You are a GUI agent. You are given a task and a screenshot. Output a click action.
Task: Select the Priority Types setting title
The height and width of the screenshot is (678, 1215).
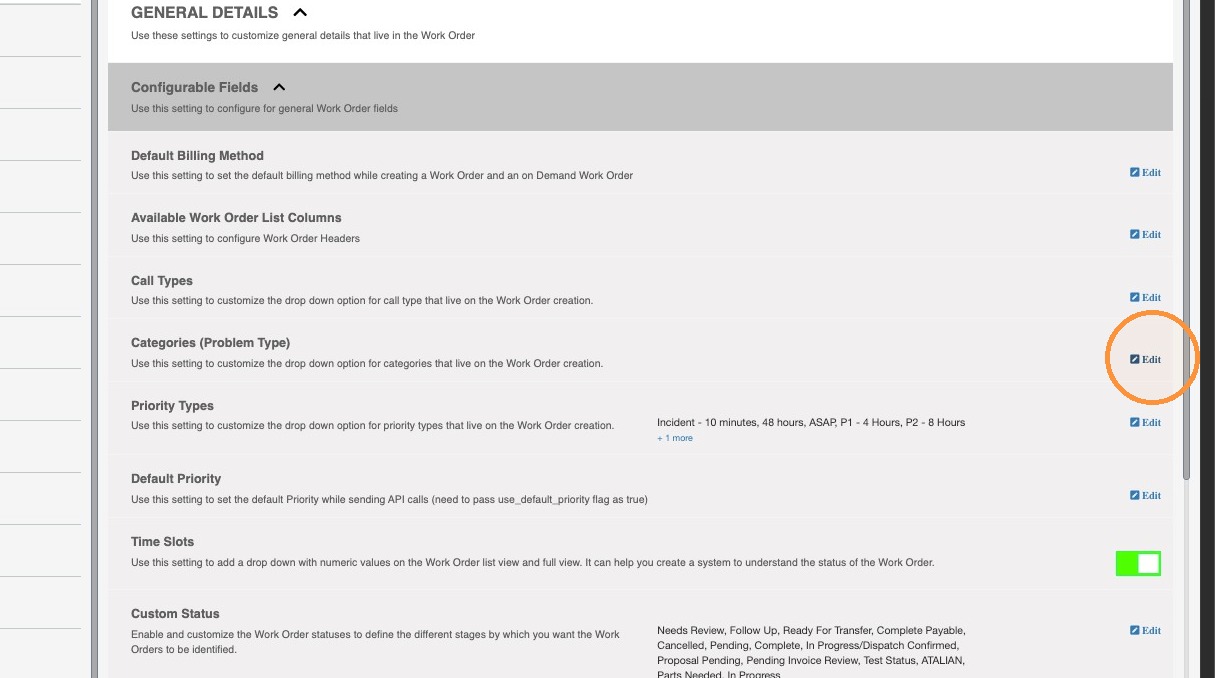172,405
